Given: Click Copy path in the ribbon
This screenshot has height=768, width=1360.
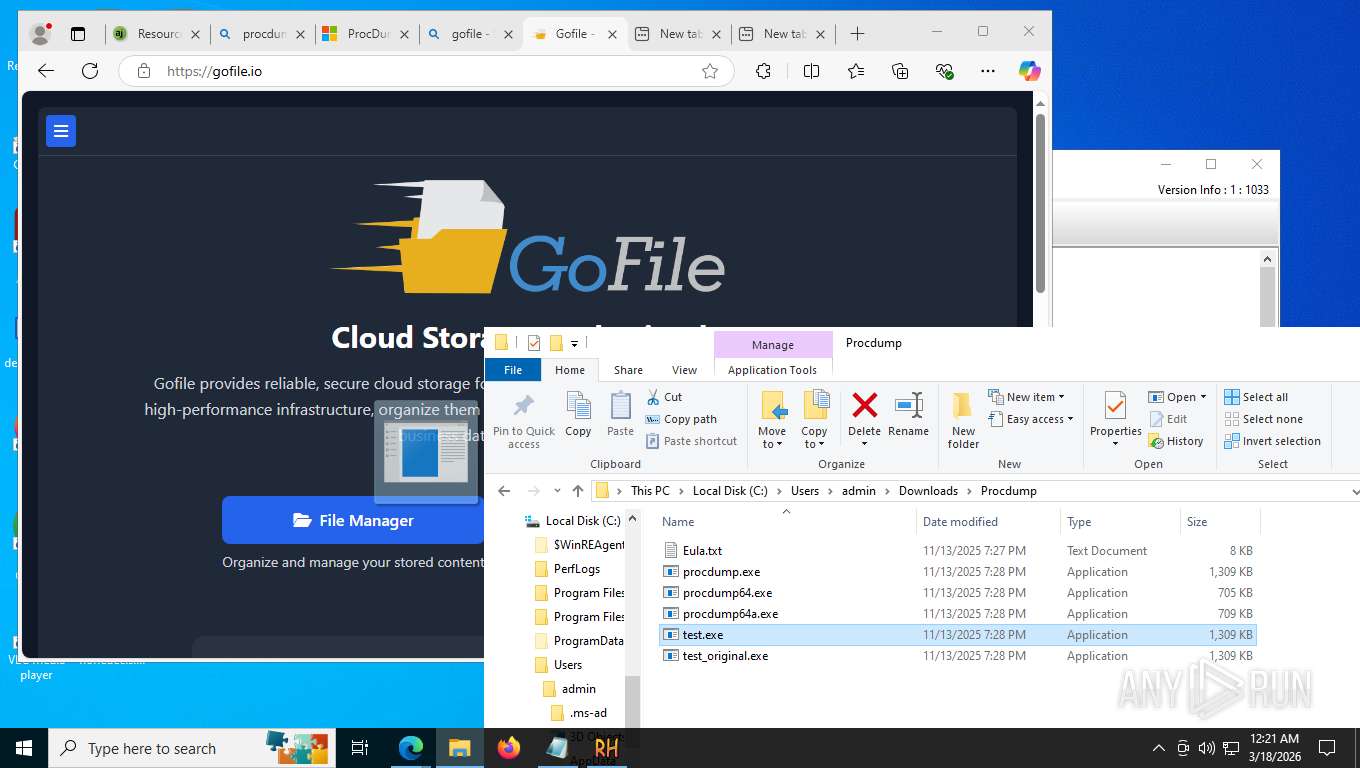Looking at the screenshot, I should [681, 419].
